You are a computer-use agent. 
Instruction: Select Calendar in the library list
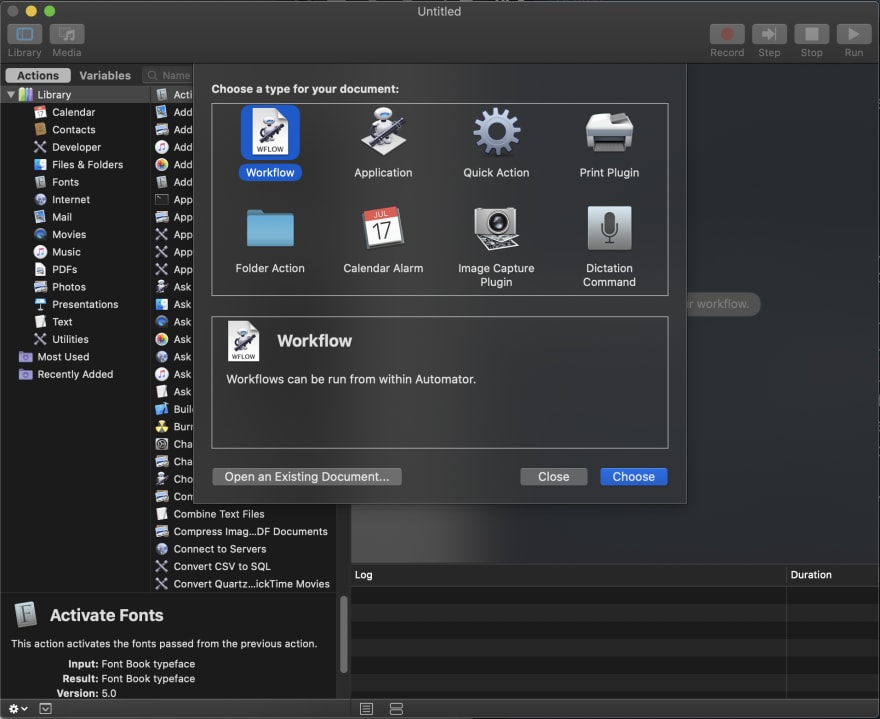(74, 112)
